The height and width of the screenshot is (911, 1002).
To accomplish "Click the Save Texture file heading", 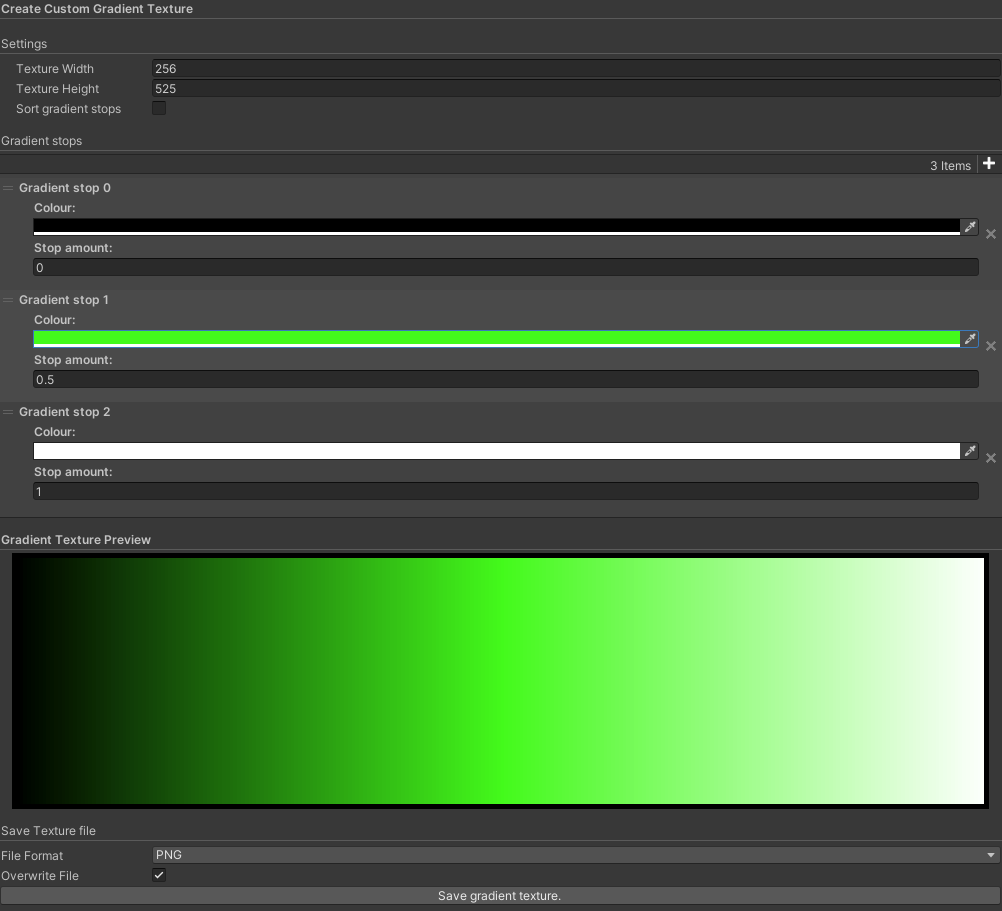I will [49, 831].
